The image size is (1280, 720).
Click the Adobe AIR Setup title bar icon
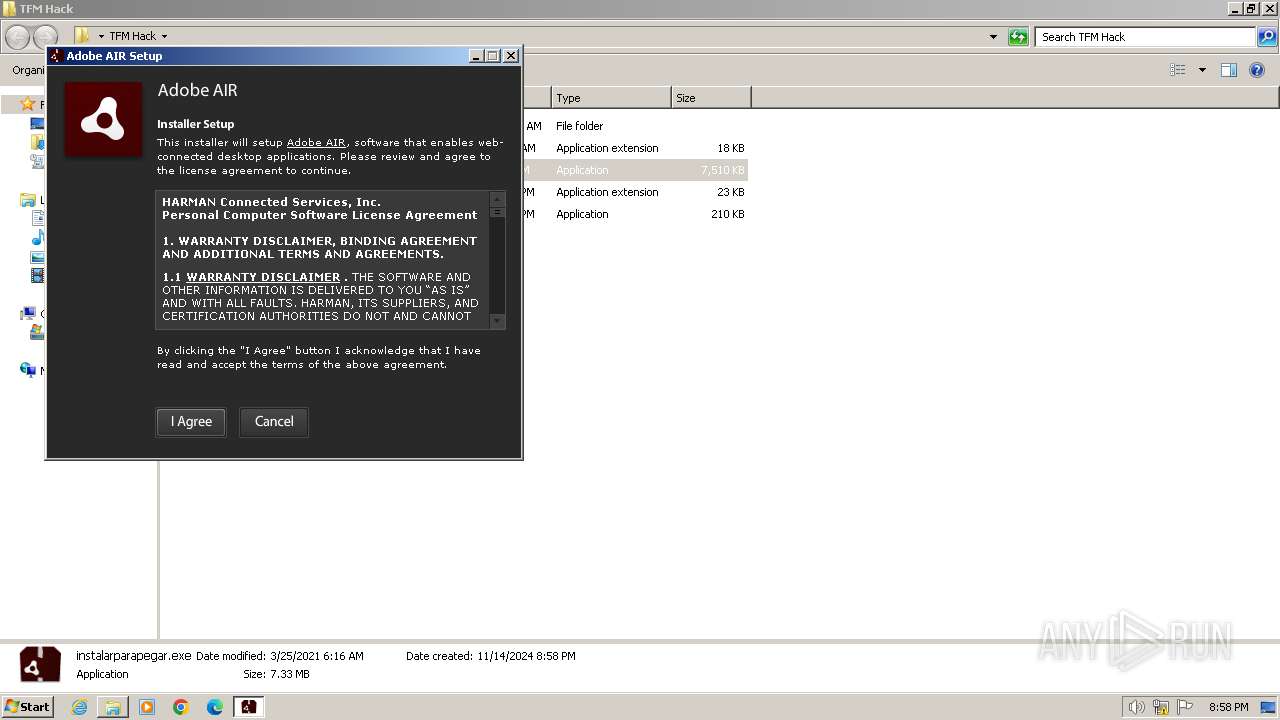(56, 56)
